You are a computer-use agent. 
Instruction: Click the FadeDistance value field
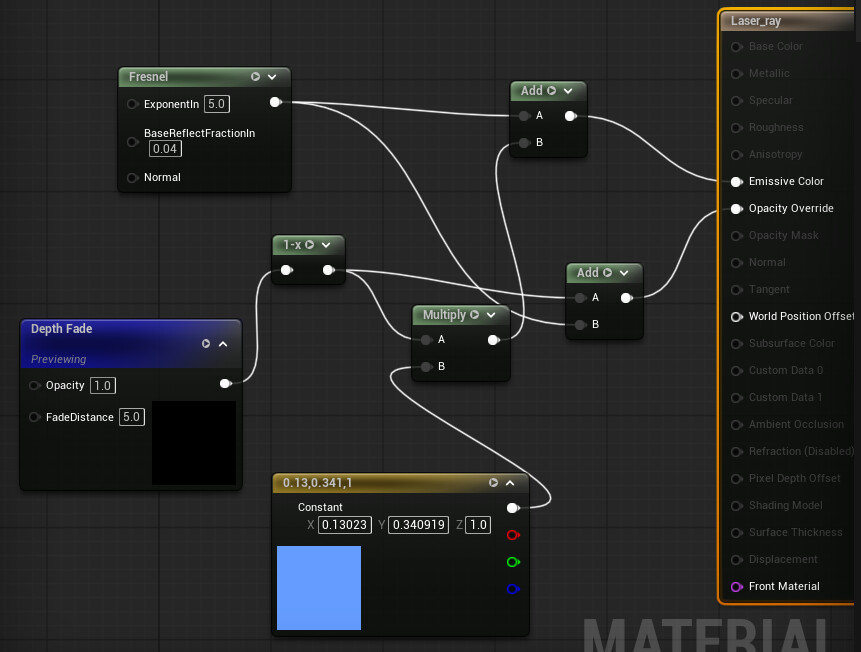coord(132,417)
